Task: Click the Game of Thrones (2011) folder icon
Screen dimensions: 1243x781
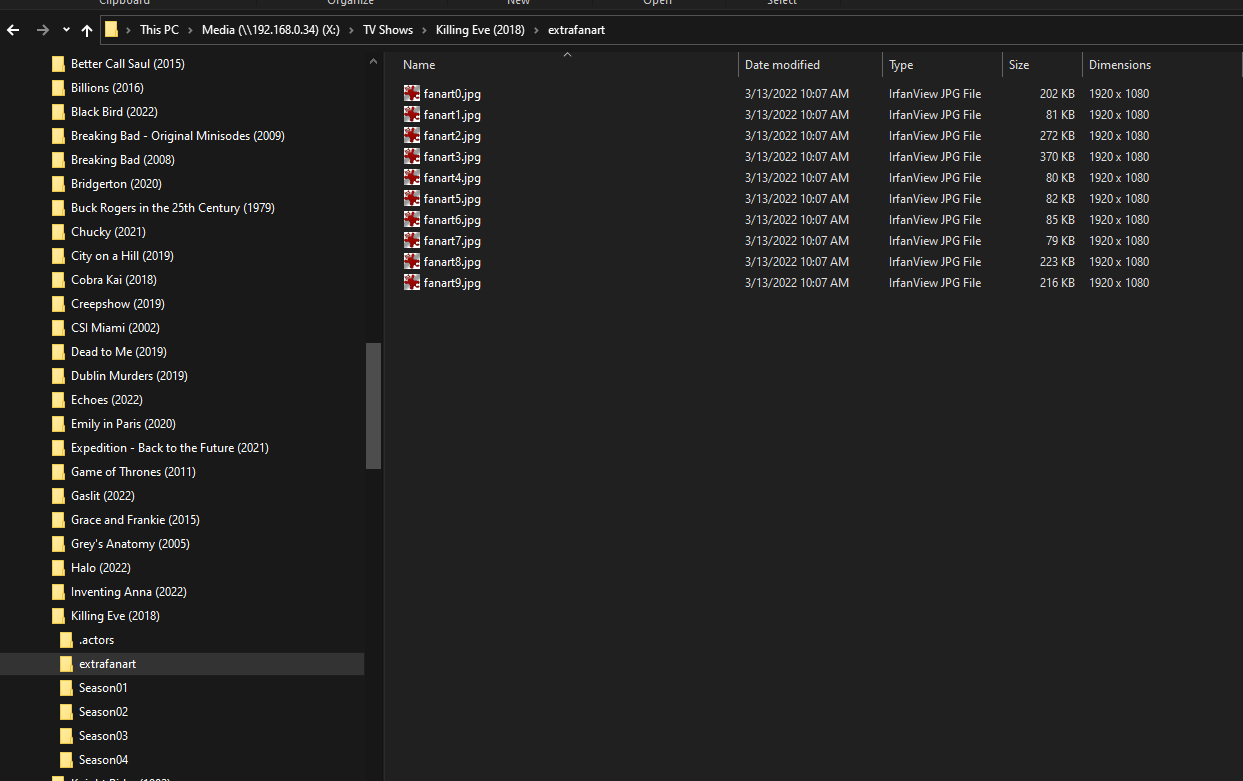Action: click(x=58, y=472)
